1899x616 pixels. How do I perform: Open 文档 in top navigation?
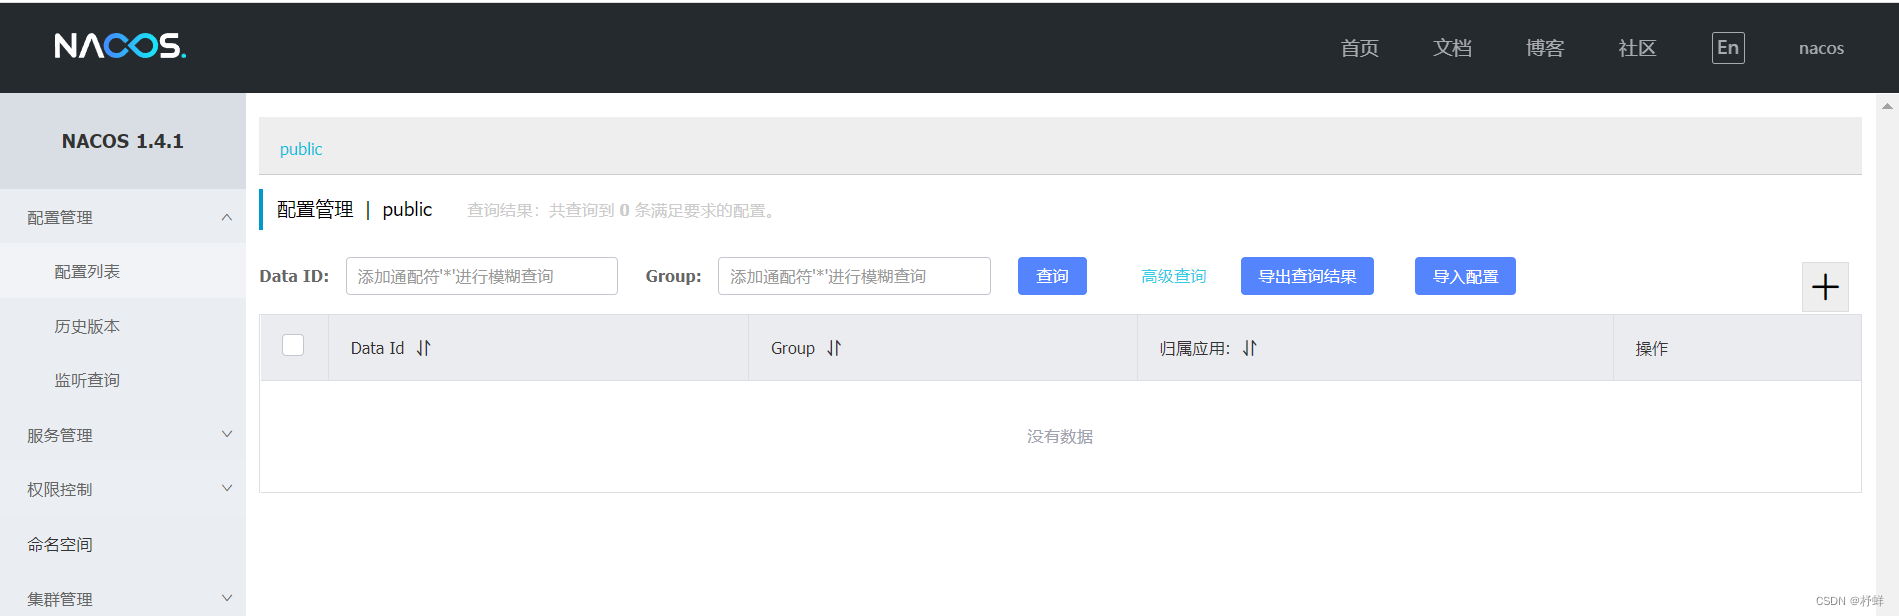coord(1452,48)
